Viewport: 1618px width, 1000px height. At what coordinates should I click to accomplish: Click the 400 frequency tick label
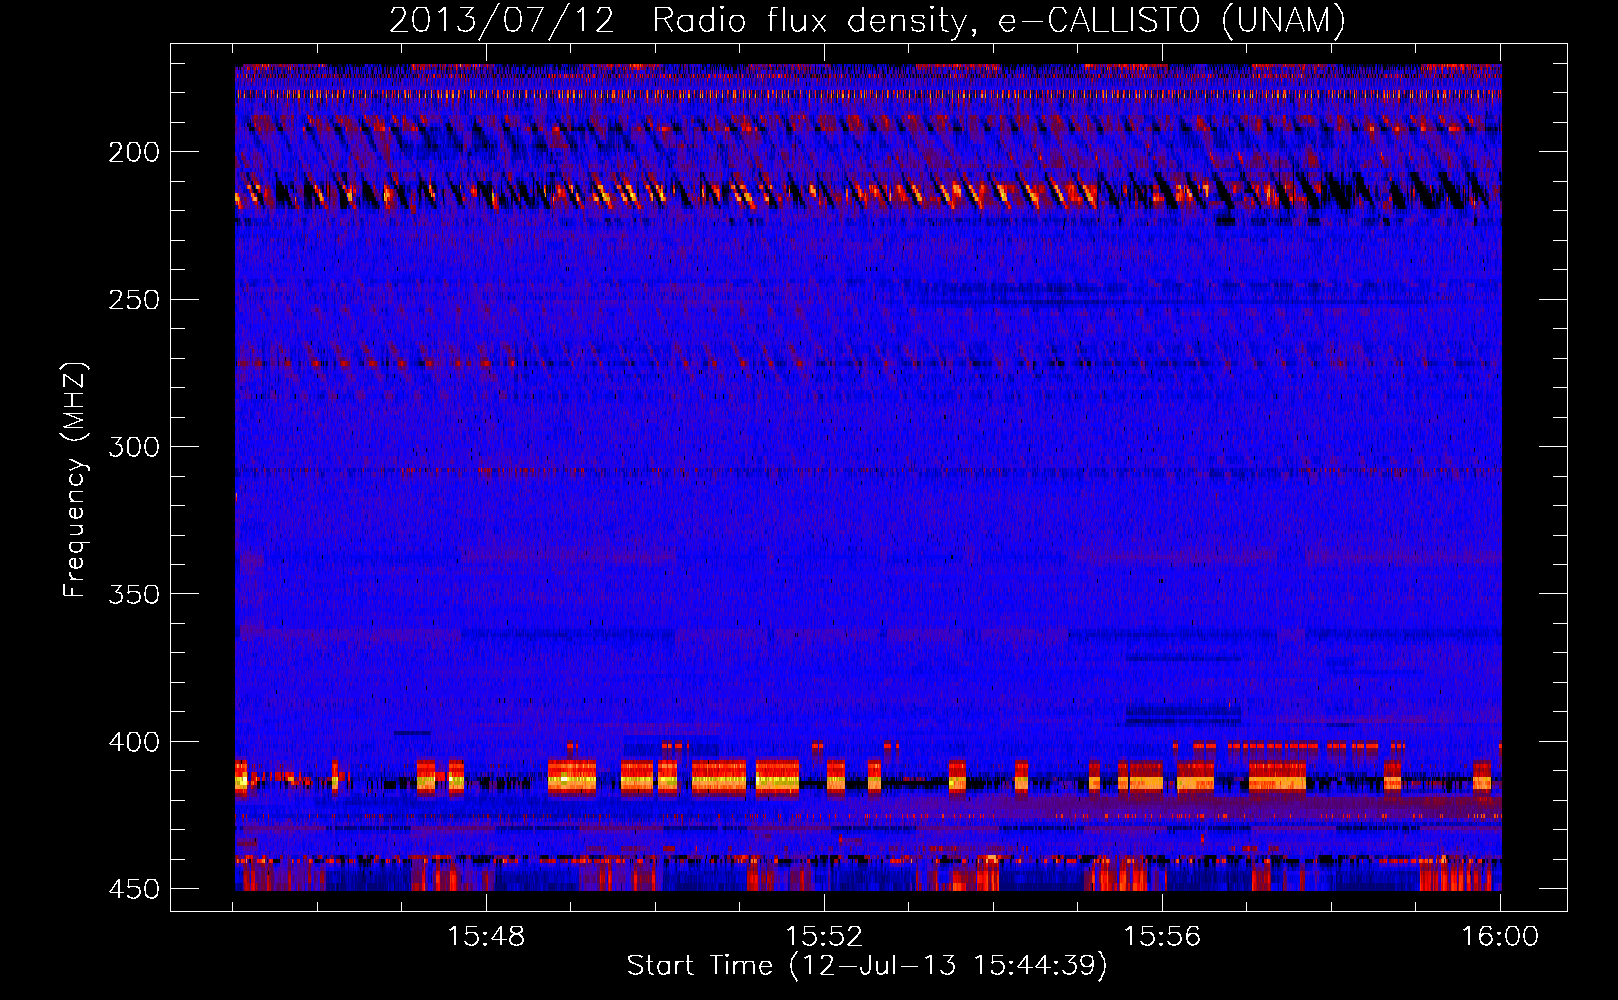134,742
